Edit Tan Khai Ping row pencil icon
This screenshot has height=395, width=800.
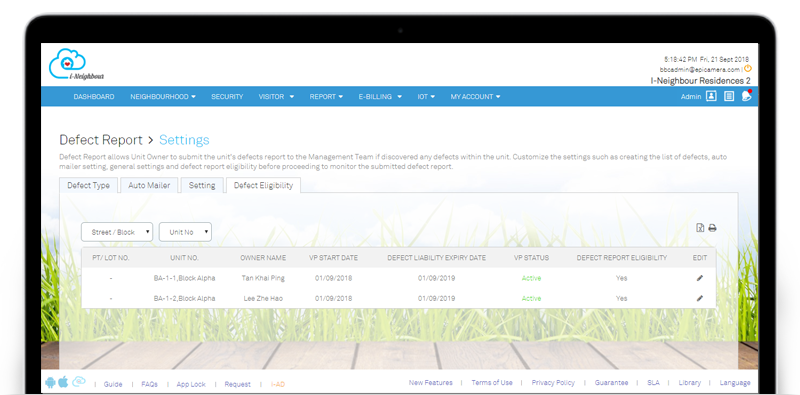pyautogui.click(x=699, y=278)
